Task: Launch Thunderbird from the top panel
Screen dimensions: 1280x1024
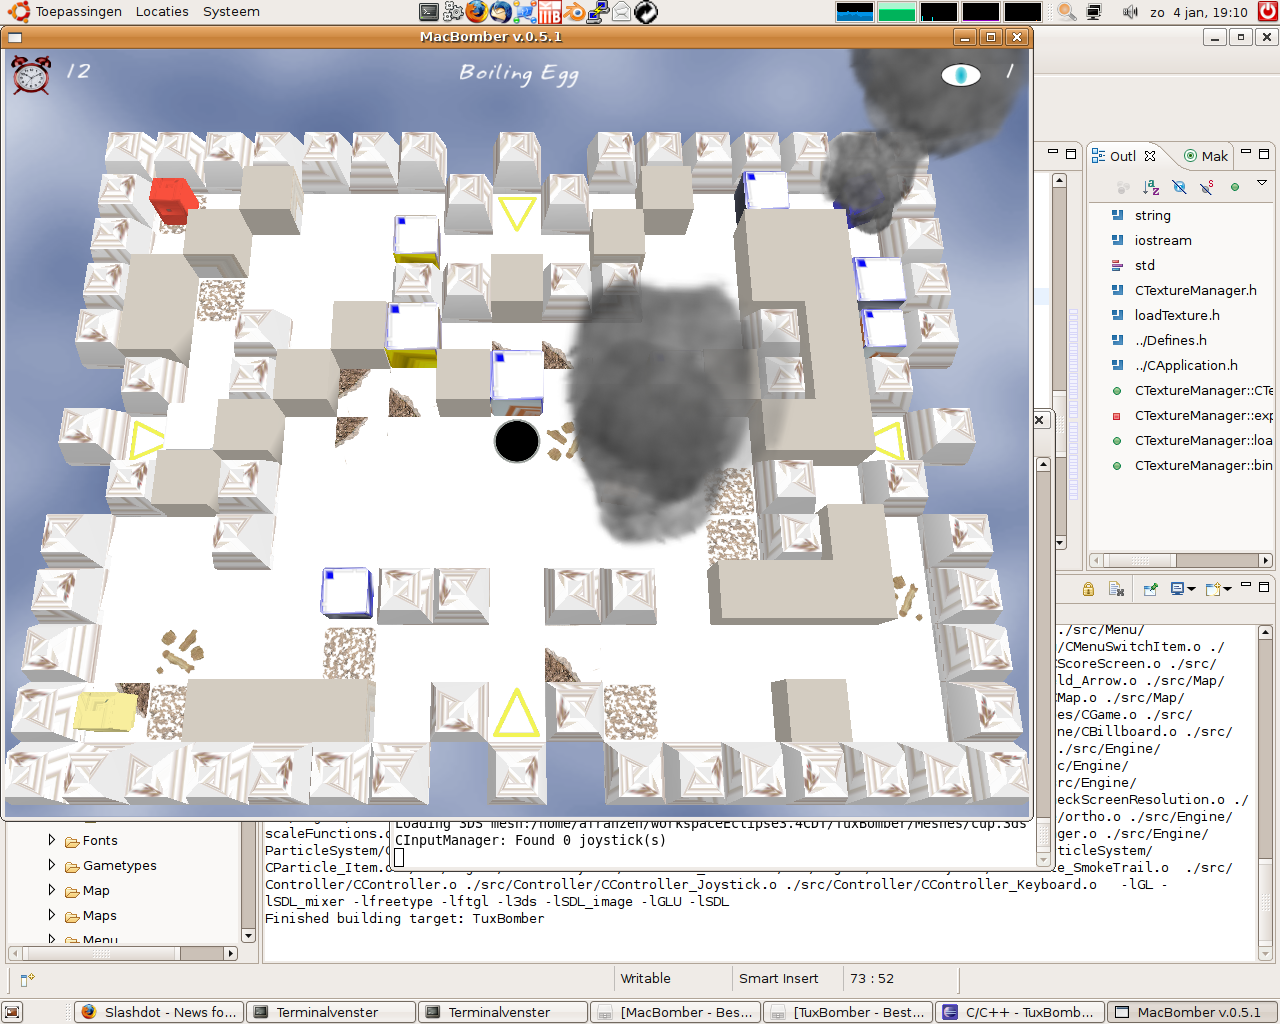Action: [501, 12]
